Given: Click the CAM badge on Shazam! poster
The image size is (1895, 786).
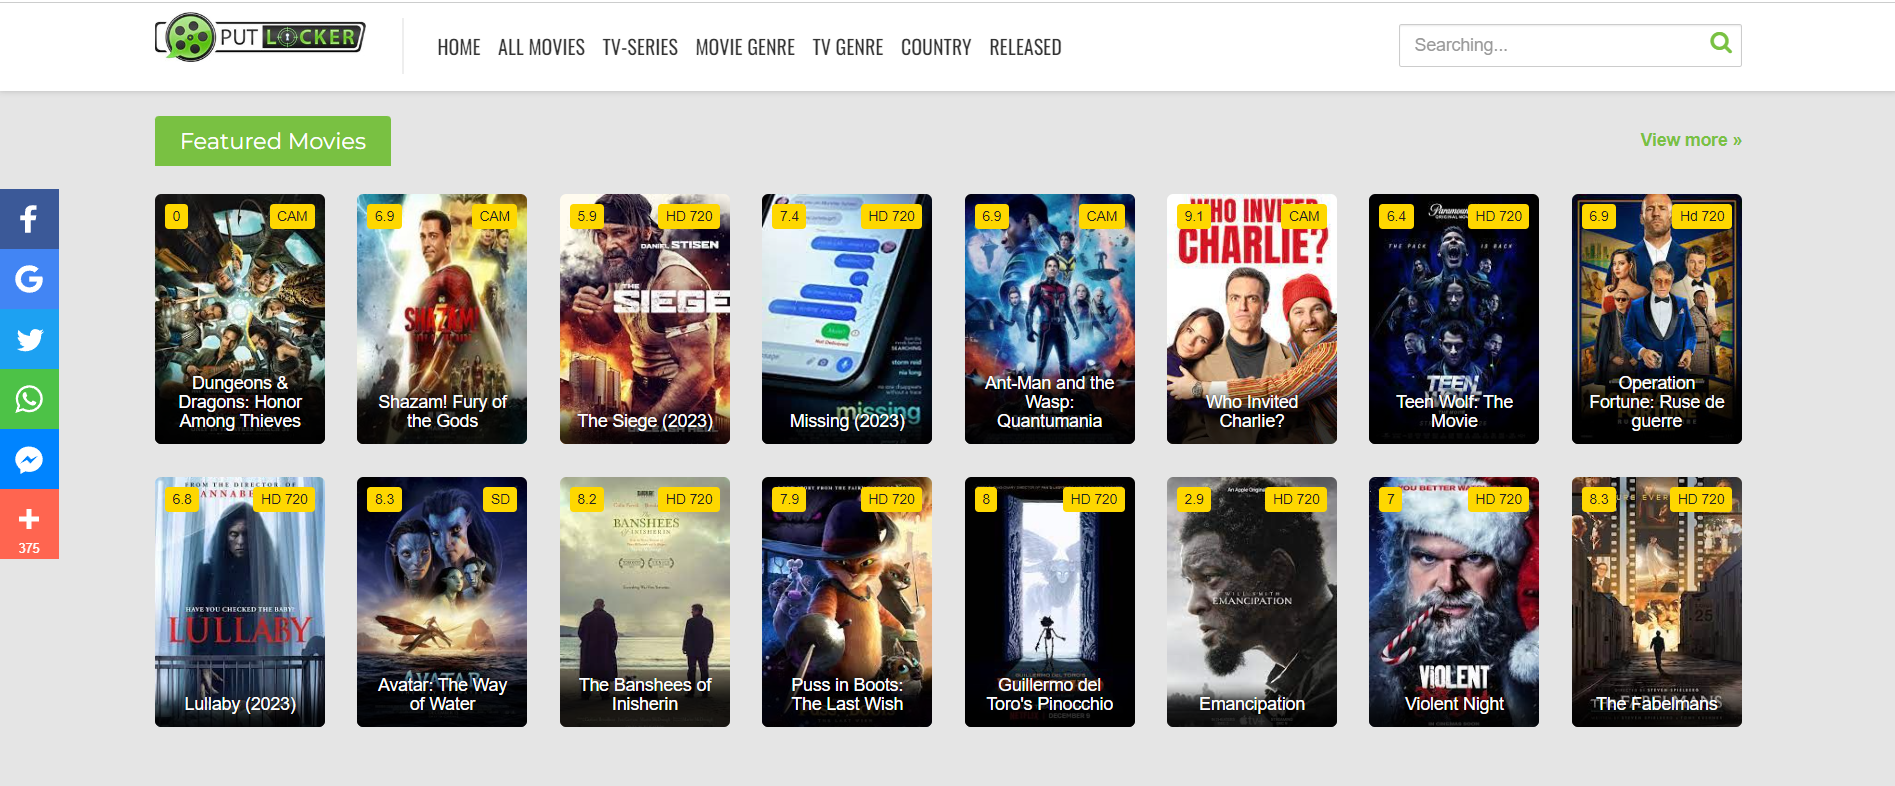Looking at the screenshot, I should pos(494,216).
